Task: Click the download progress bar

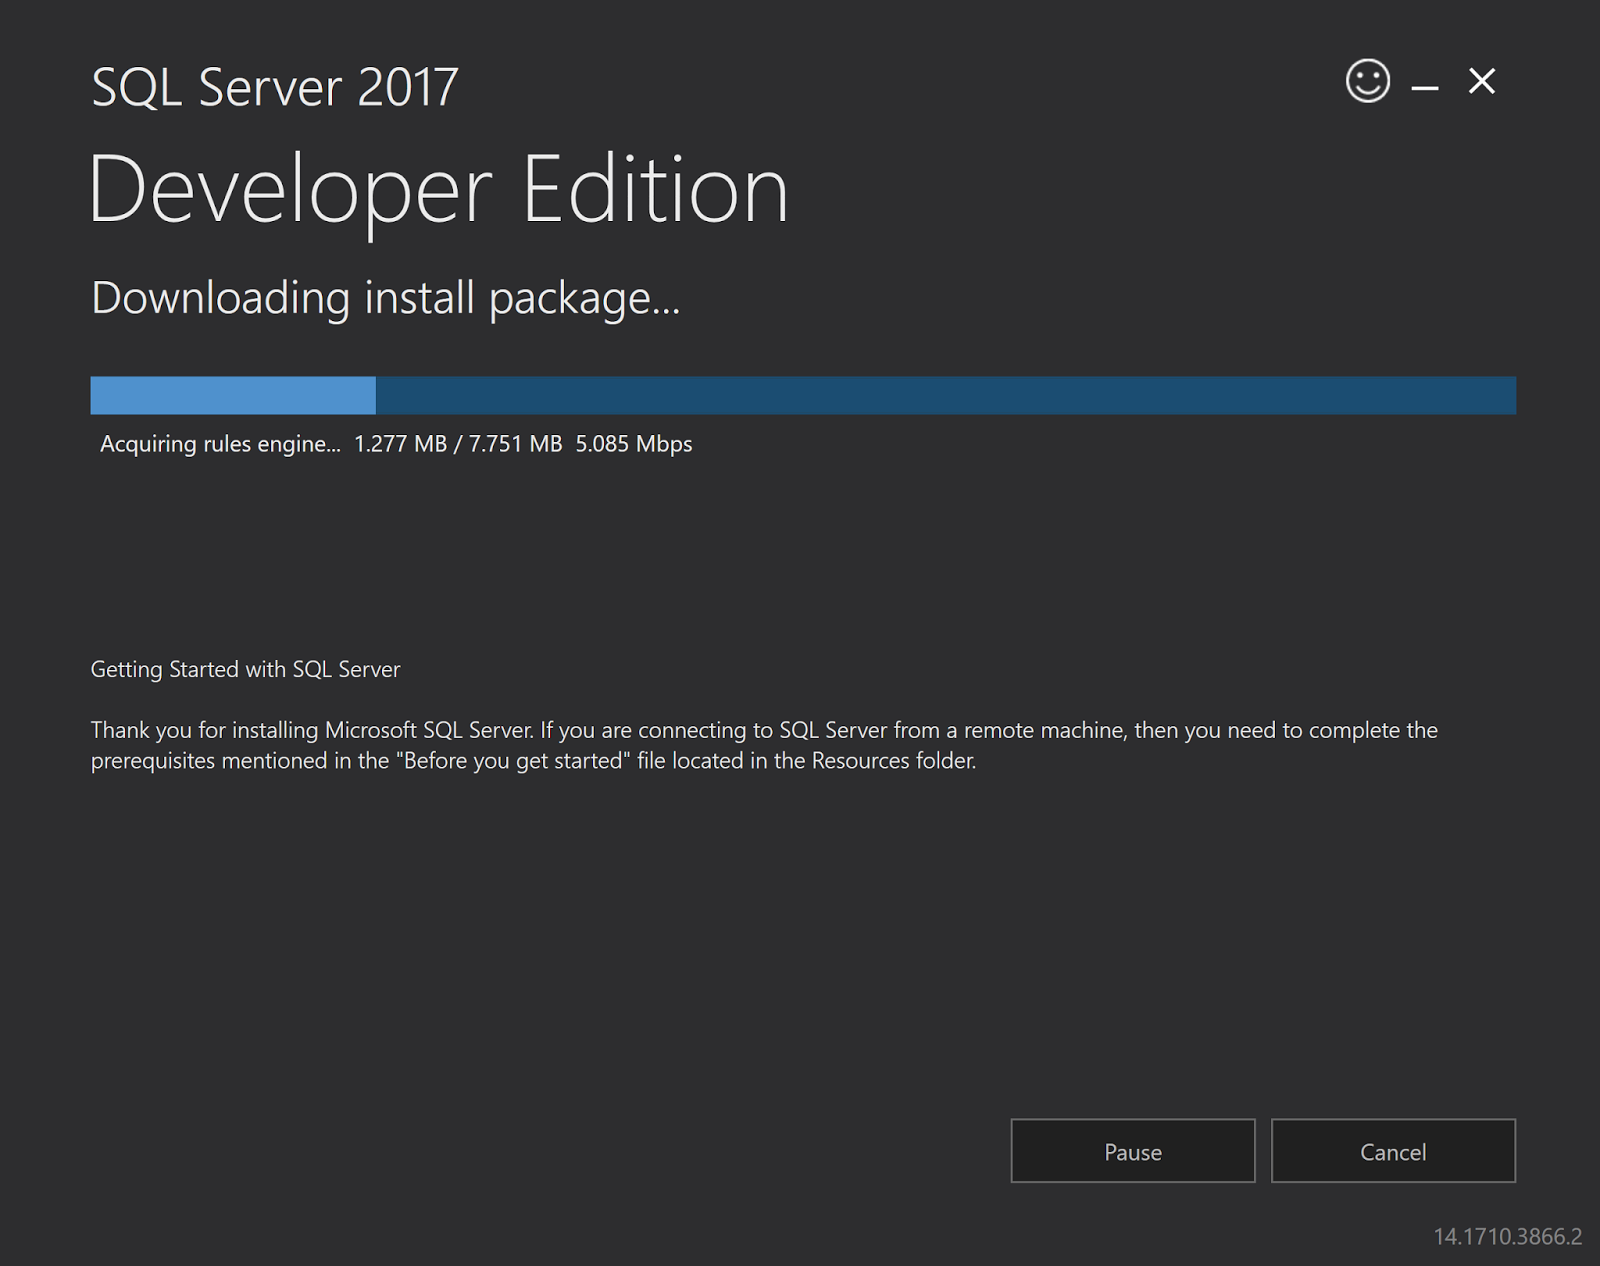Action: coord(800,394)
